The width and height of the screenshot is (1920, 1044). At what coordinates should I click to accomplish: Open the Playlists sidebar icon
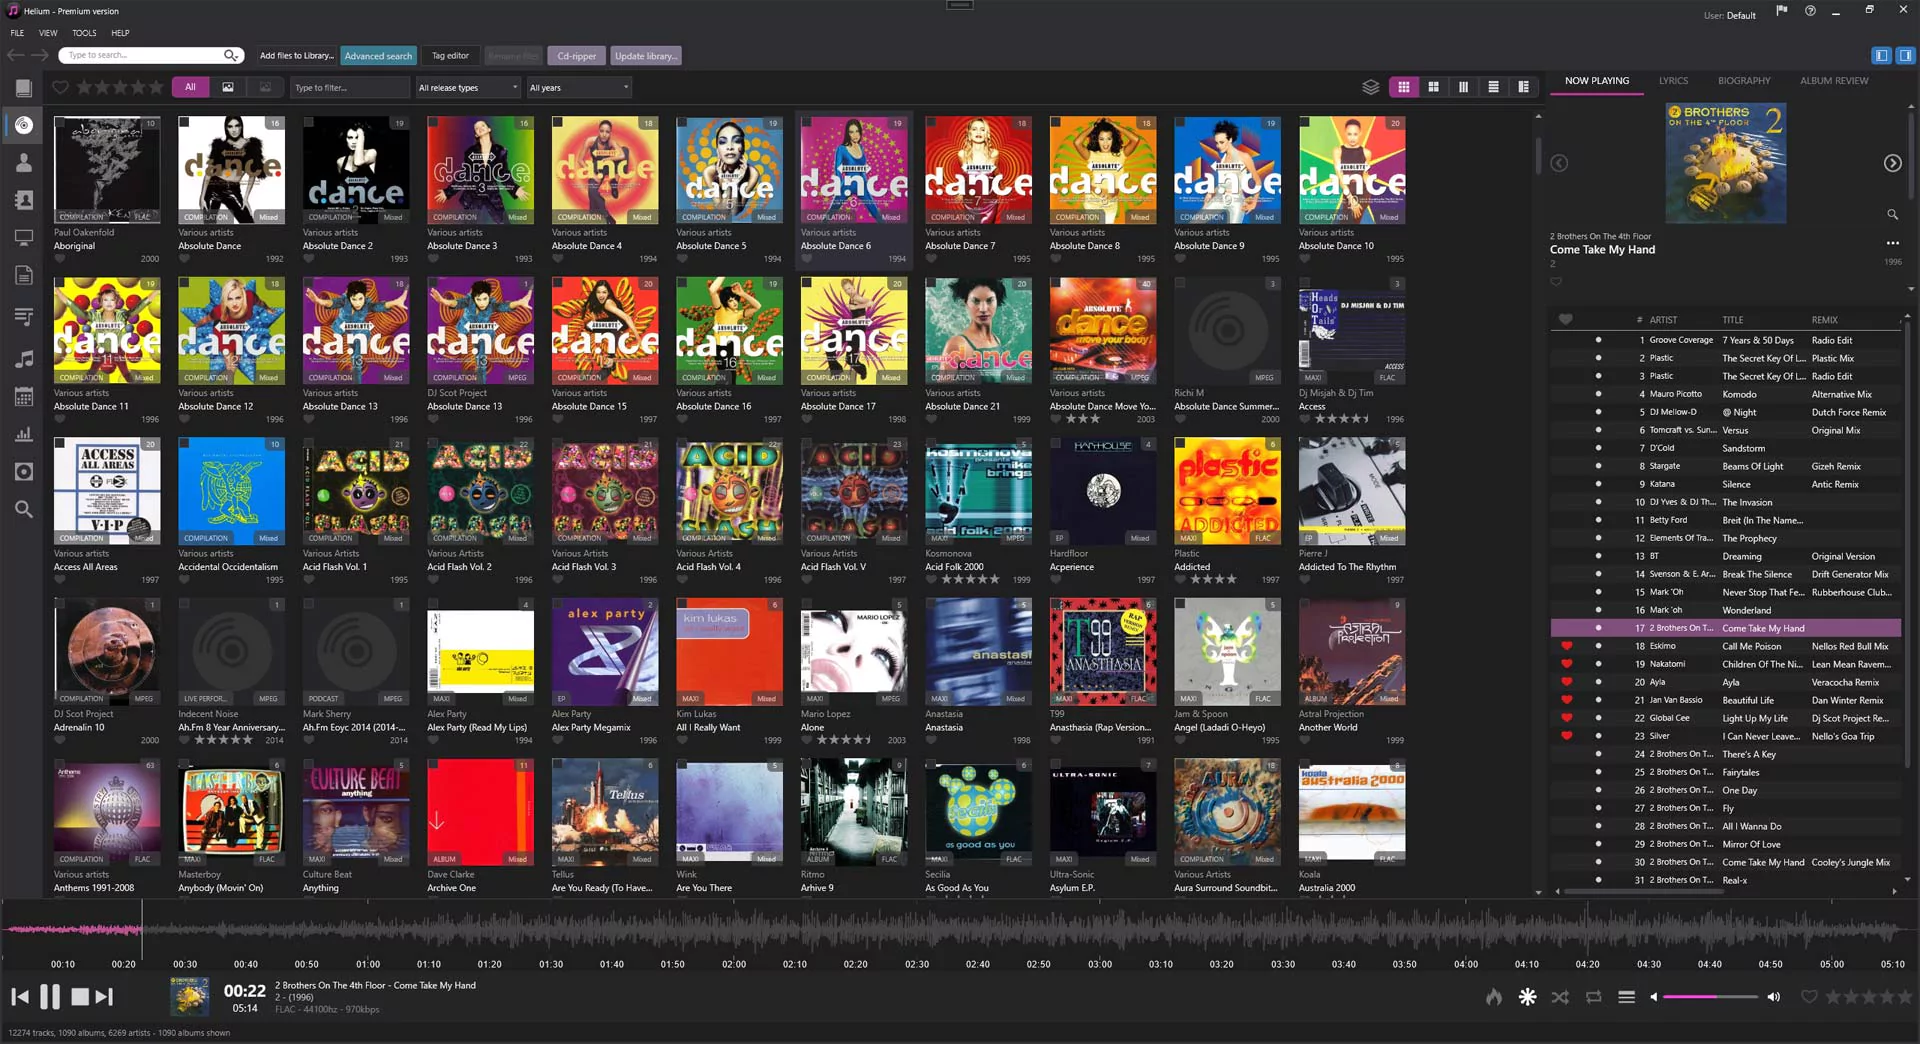pyautogui.click(x=23, y=317)
